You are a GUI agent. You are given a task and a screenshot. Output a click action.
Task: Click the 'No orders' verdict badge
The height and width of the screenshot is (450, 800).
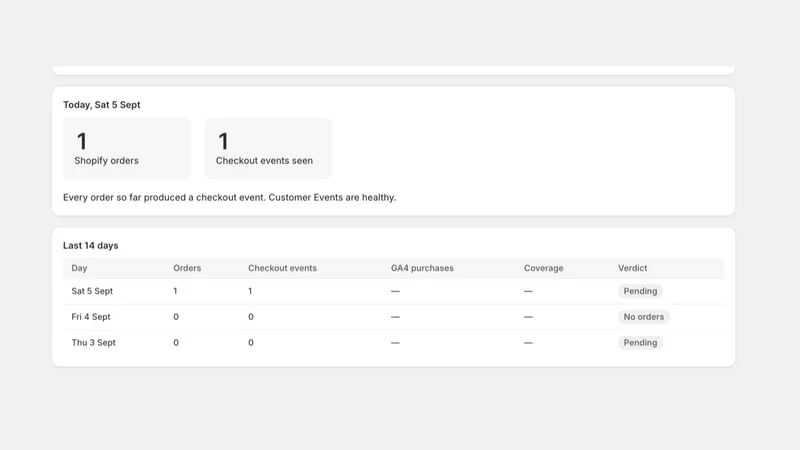coord(644,317)
